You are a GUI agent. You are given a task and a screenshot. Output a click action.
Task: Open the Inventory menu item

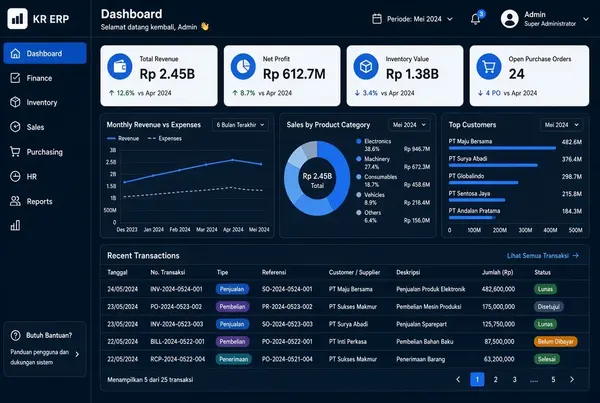tap(45, 103)
